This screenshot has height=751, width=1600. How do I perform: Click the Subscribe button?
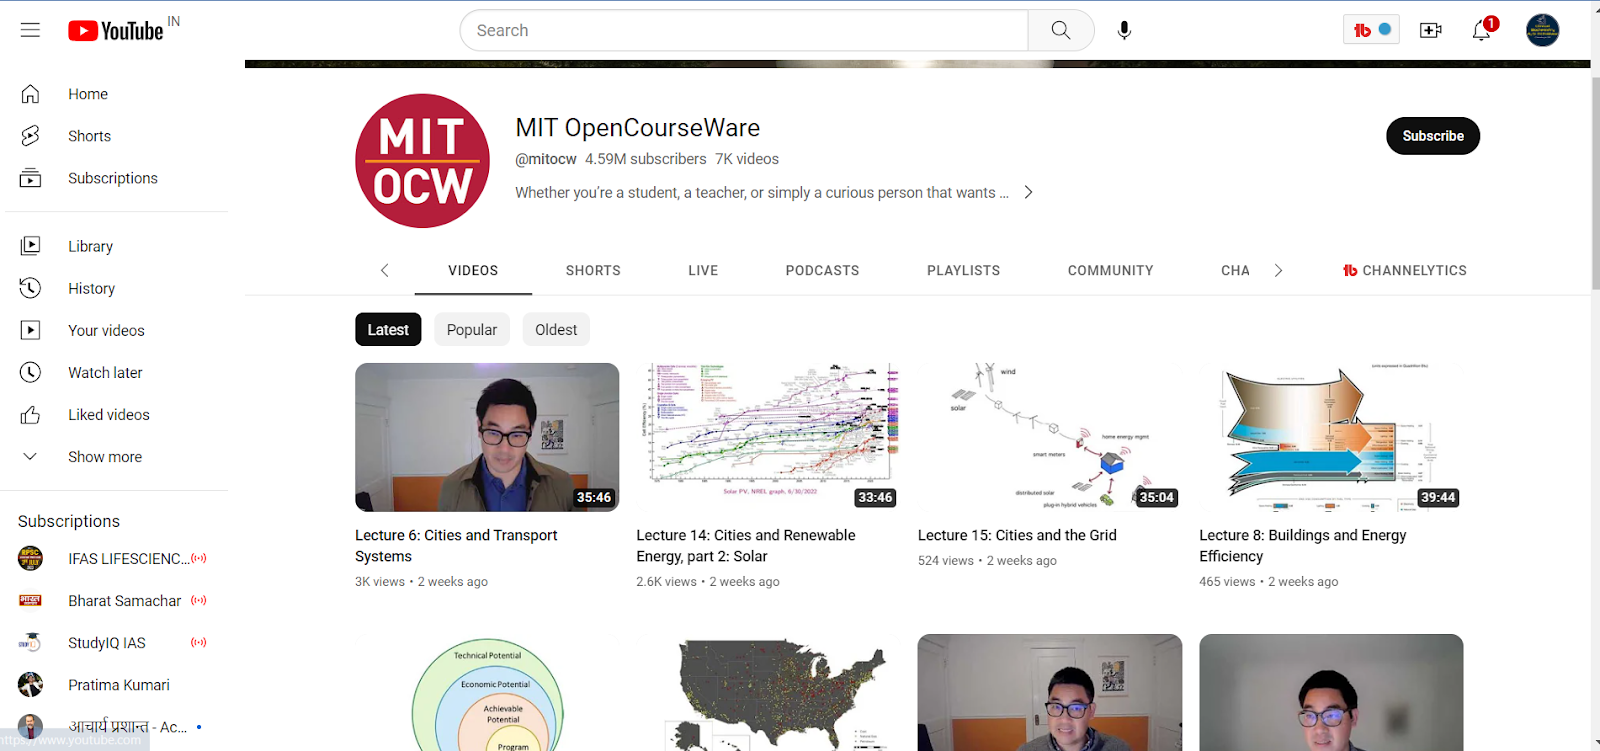coord(1433,136)
